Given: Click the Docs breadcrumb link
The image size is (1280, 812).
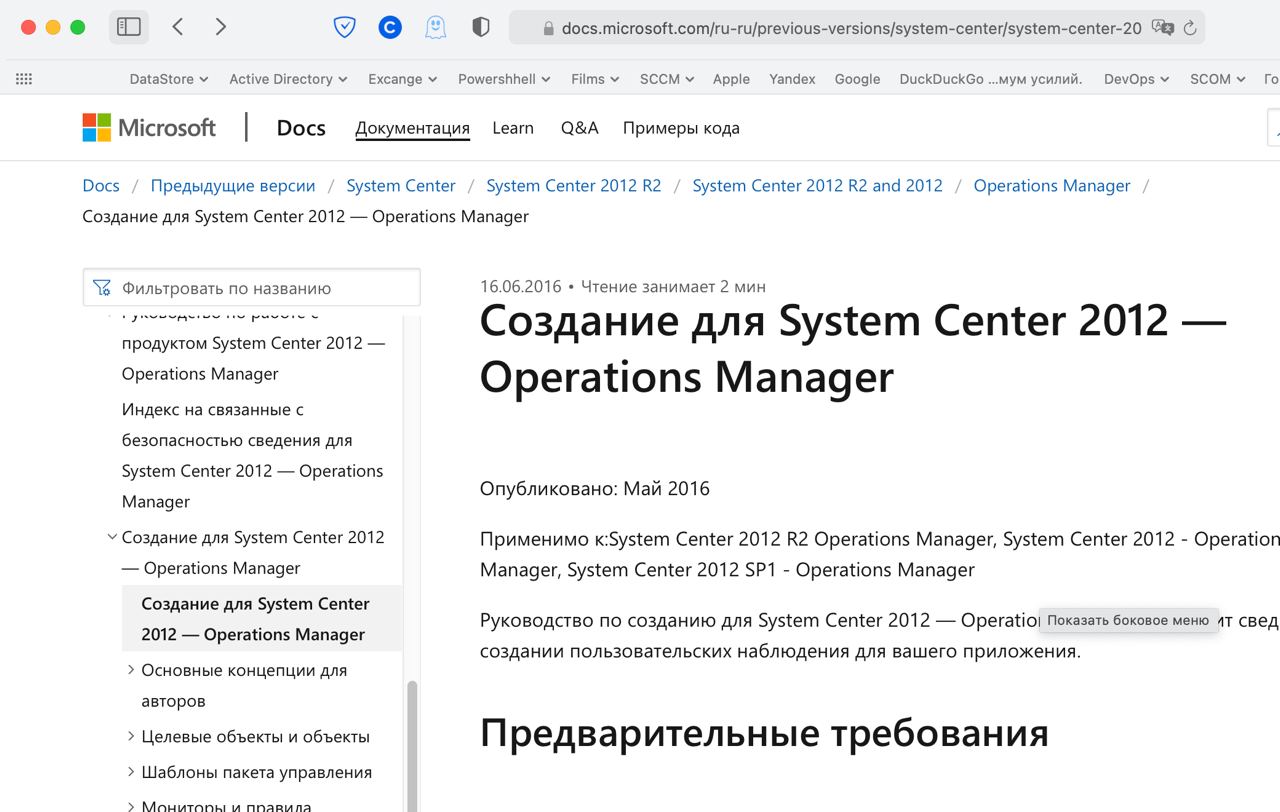Looking at the screenshot, I should click(x=101, y=185).
